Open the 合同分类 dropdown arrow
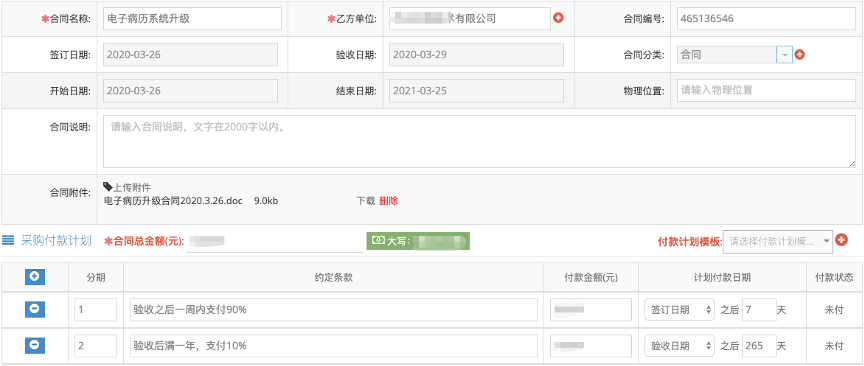Image resolution: width=864 pixels, height=366 pixels. coord(784,55)
